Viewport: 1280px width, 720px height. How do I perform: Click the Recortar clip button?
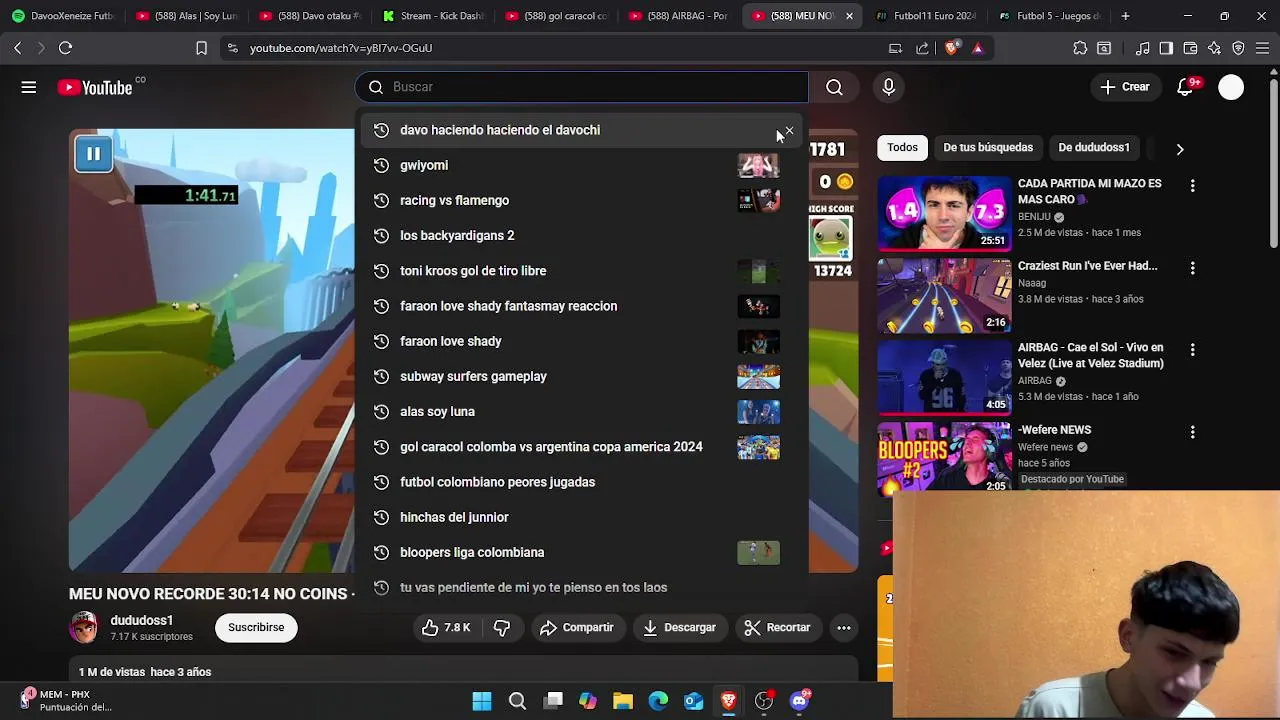point(778,627)
